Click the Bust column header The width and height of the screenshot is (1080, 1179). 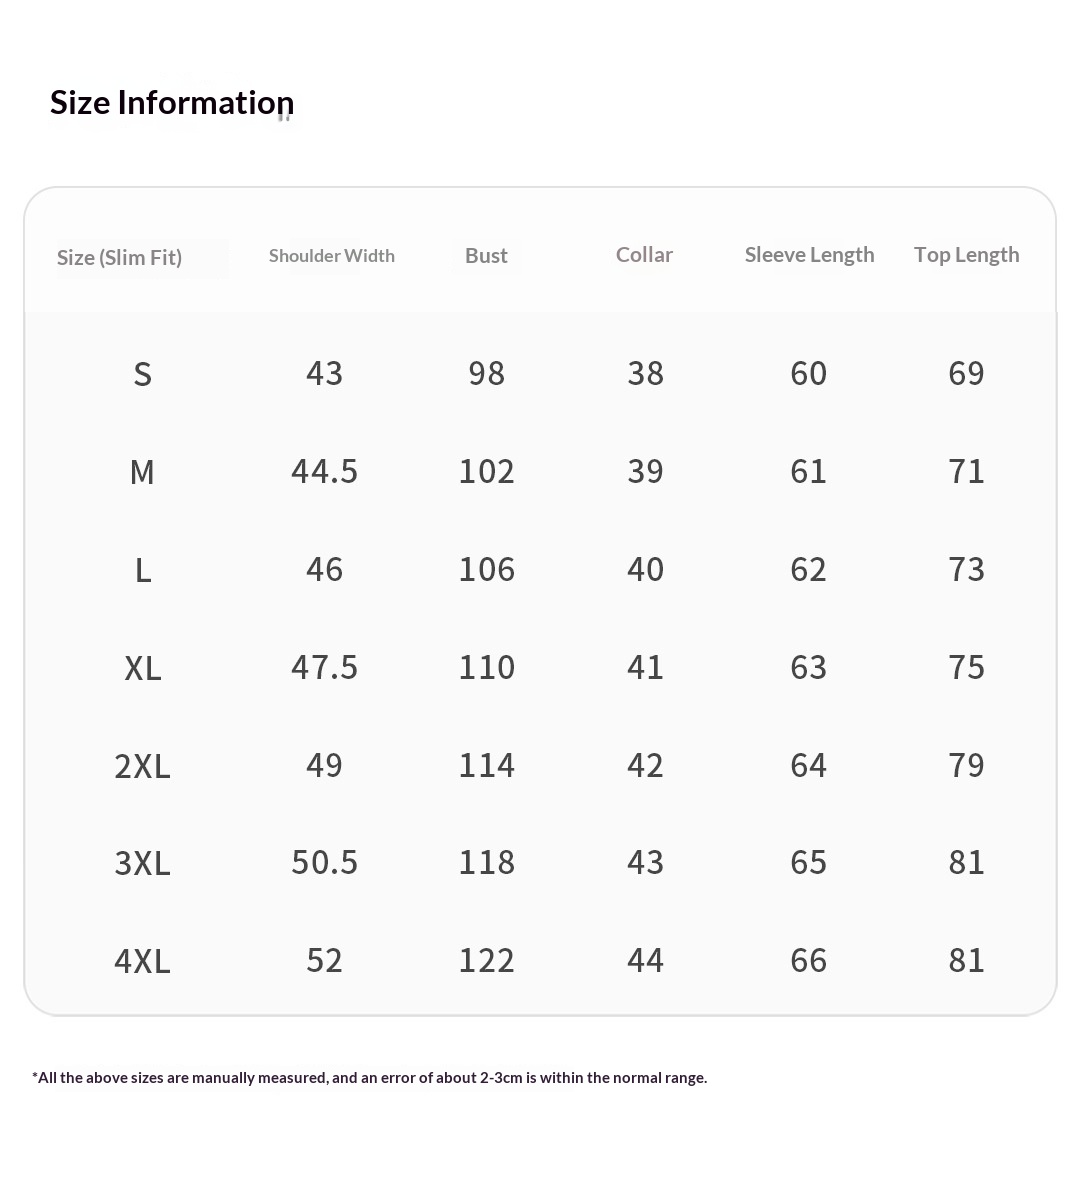pos(486,255)
